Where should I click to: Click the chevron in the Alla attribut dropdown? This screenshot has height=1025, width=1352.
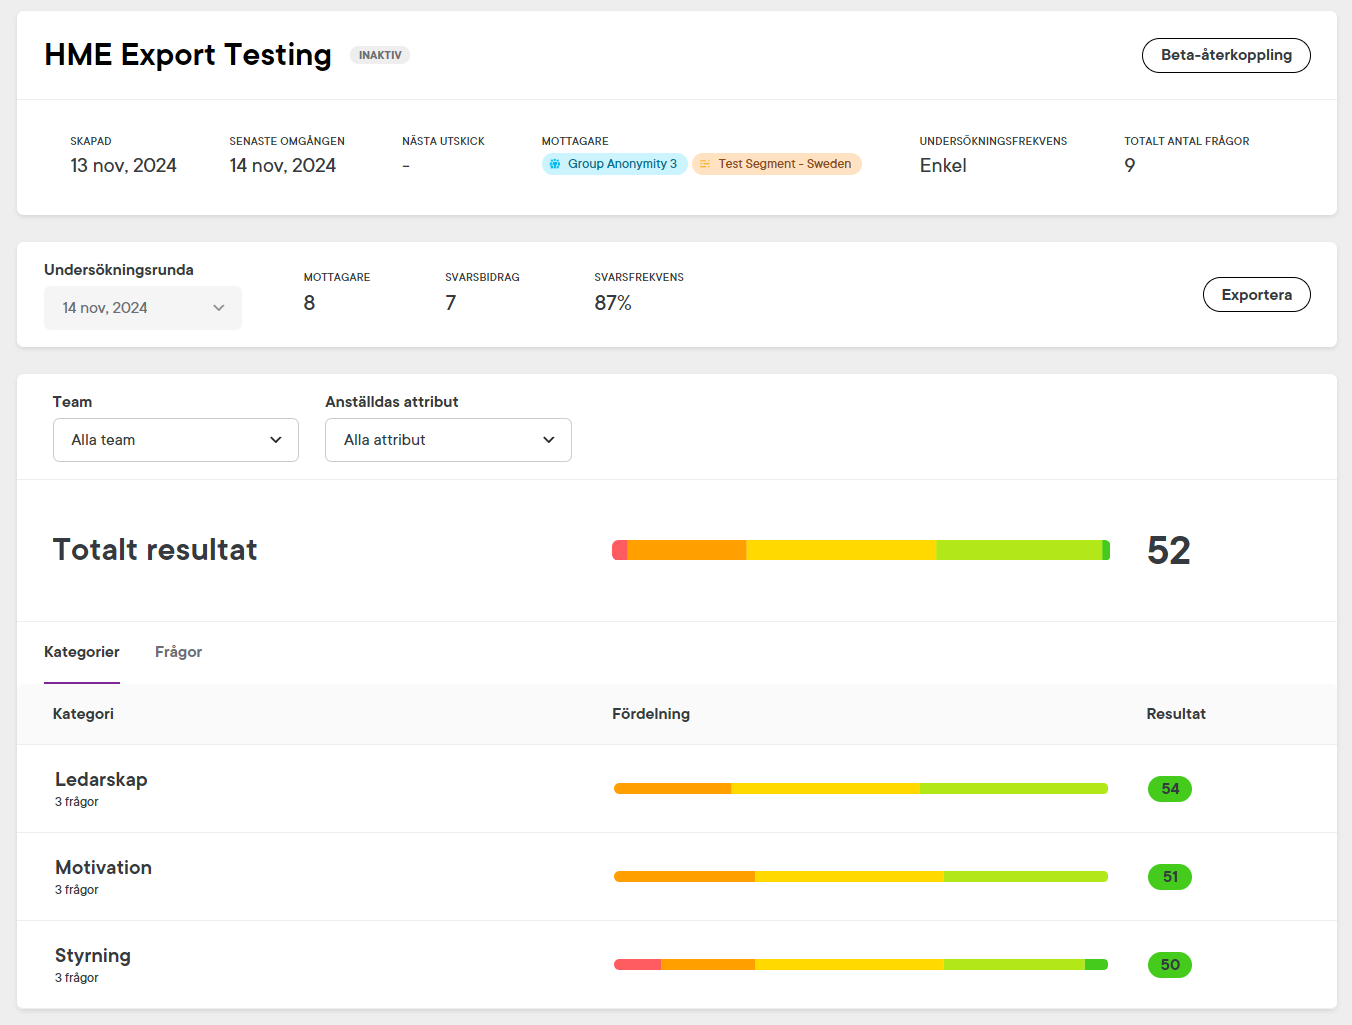click(x=549, y=440)
